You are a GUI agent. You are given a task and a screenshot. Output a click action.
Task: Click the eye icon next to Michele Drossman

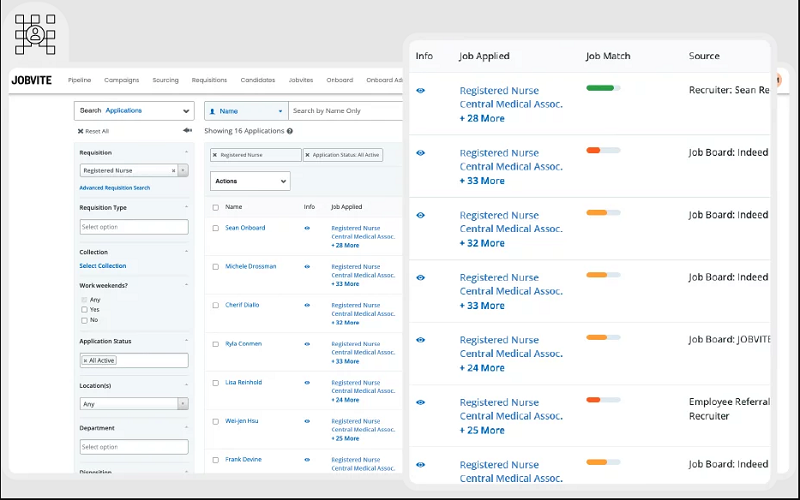(307, 266)
